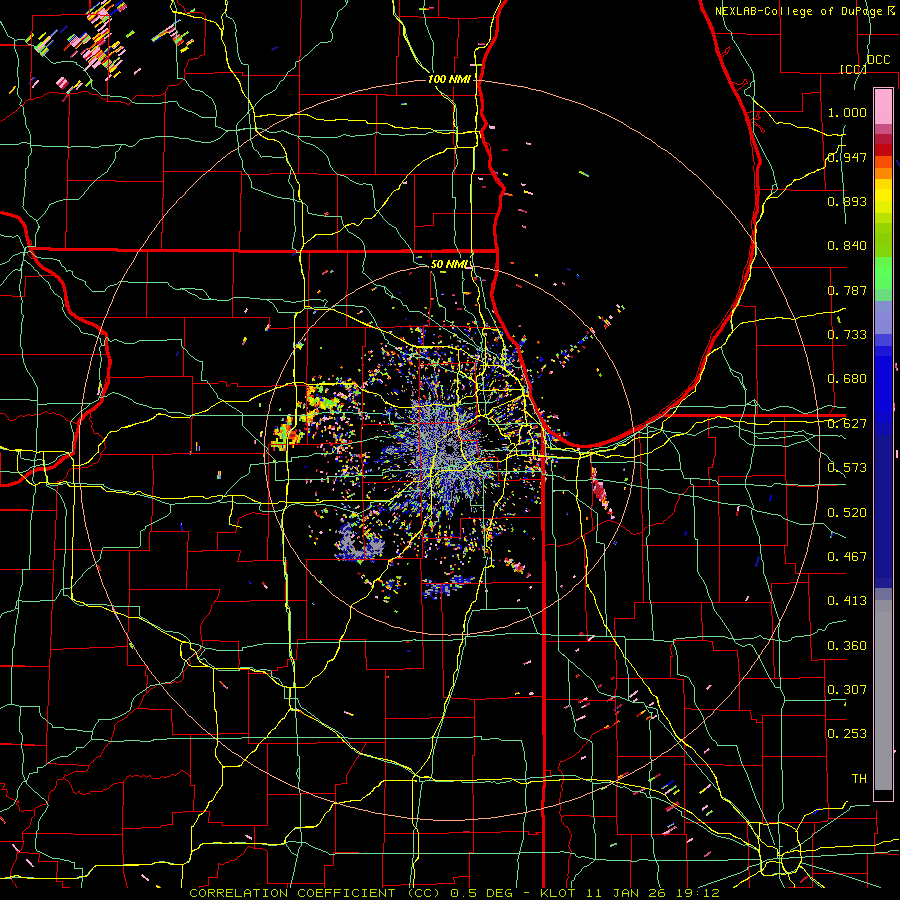Pick the lavender color scale segment
The height and width of the screenshot is (900, 900).
pyautogui.click(x=883, y=317)
